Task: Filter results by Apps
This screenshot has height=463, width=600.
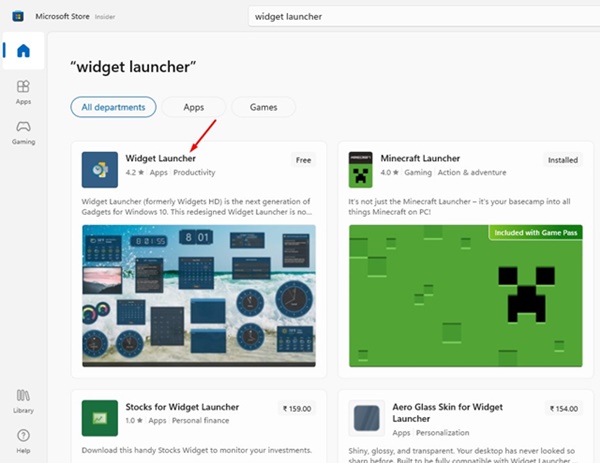Action: coord(194,107)
